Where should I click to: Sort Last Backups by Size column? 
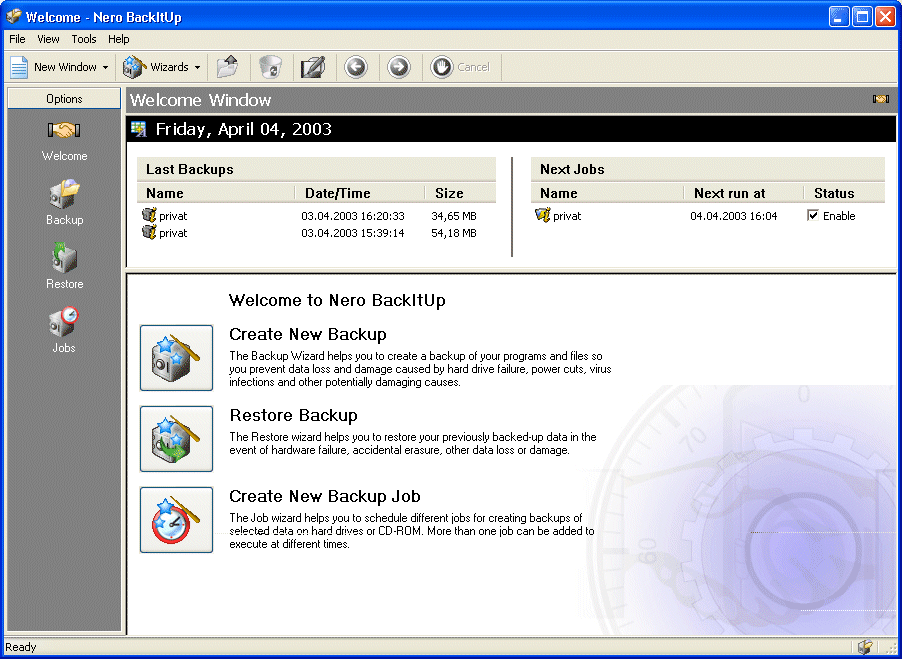click(x=460, y=193)
